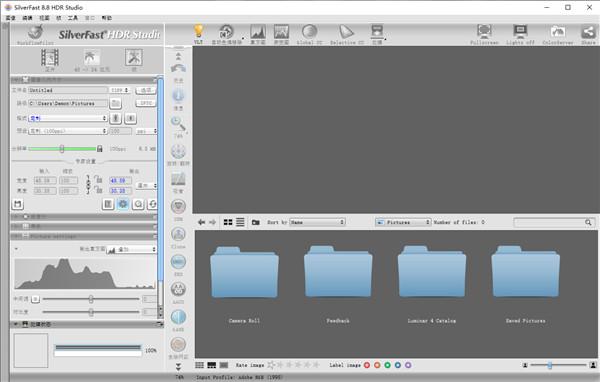The image size is (600, 382).
Task: Open the Tools menu in menu bar
Action: (x=73, y=18)
